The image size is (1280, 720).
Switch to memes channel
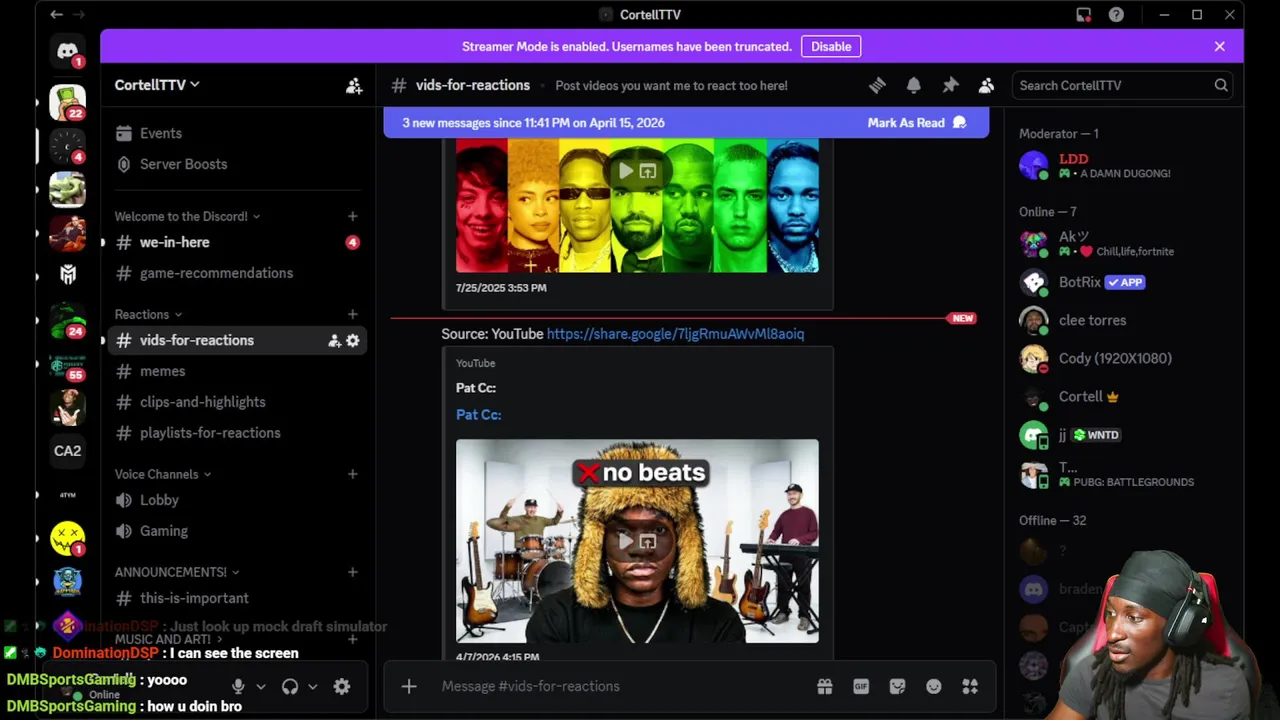pos(236,371)
